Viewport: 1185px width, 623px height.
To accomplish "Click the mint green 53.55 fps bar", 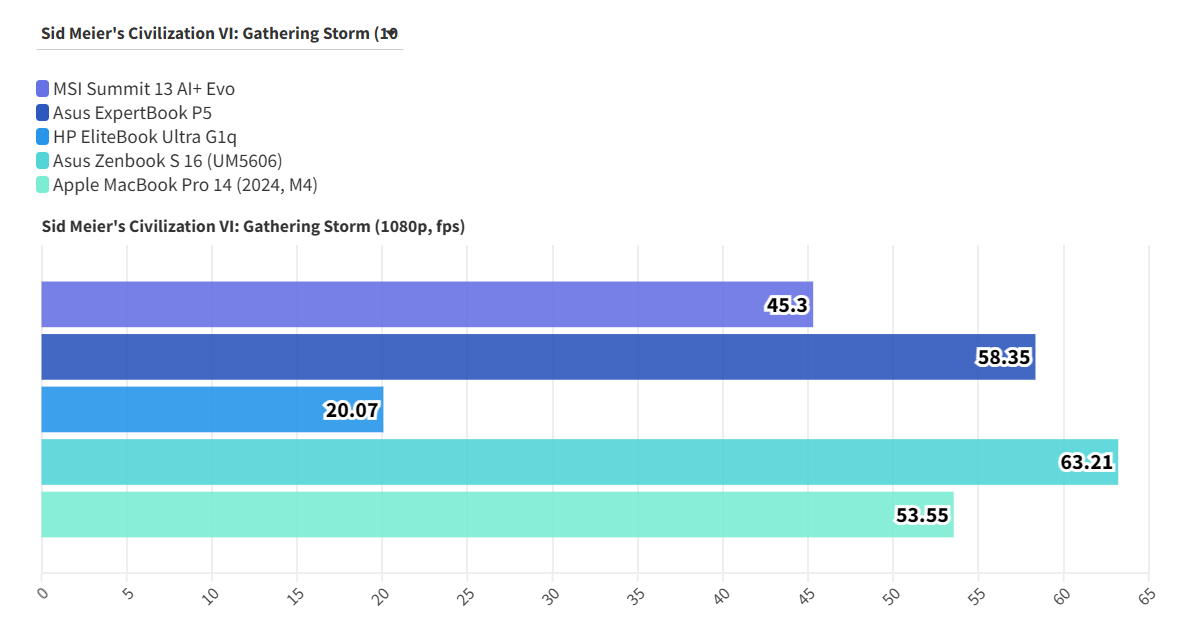I will [x=497, y=514].
